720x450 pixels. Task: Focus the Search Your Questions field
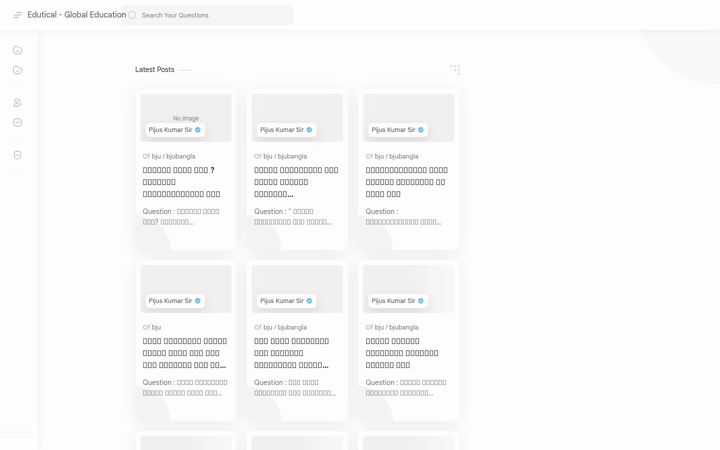coord(208,15)
